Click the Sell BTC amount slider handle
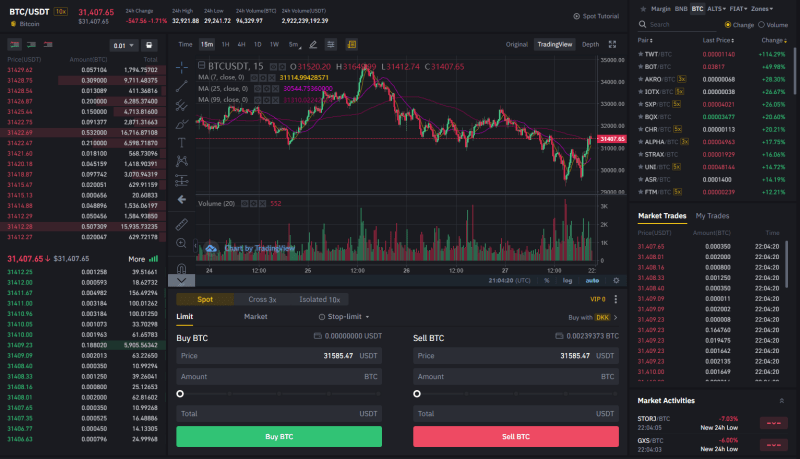This screenshot has height=459, width=800. point(417,394)
